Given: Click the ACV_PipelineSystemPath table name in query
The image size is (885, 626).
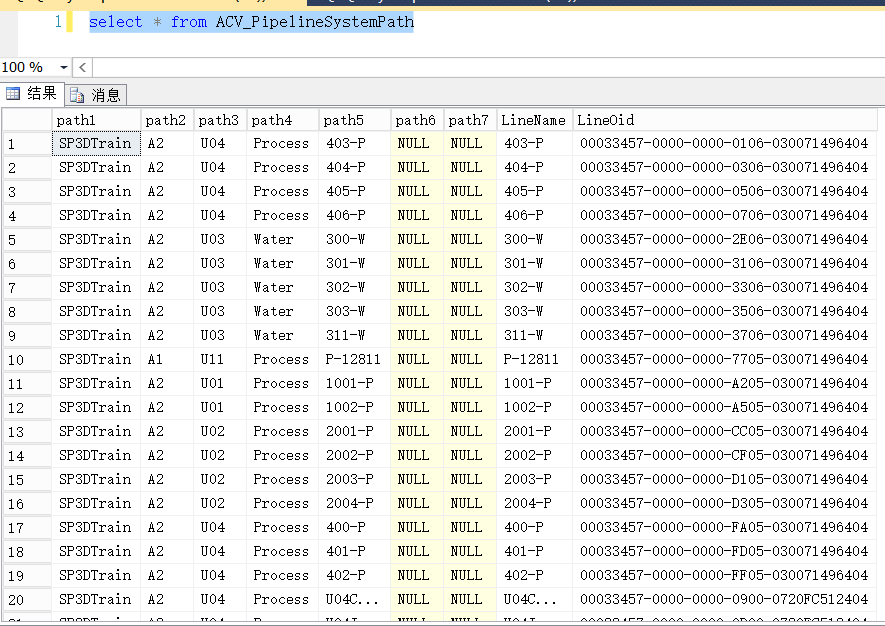Looking at the screenshot, I should [315, 22].
